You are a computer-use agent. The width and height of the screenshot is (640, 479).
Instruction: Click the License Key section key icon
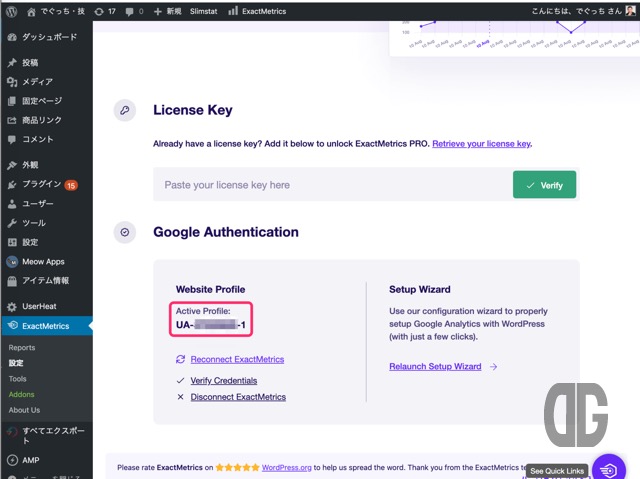point(125,110)
